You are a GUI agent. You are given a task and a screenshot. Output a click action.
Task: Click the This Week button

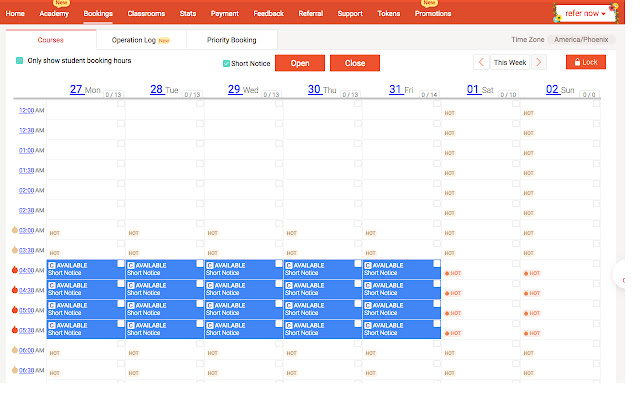coord(510,62)
